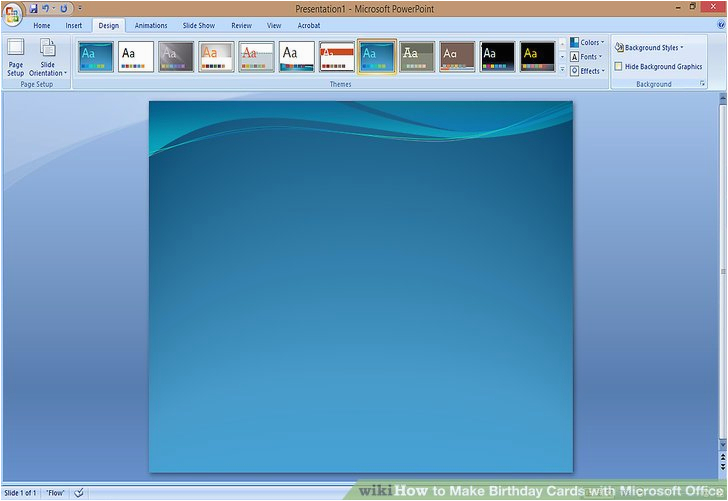Click the blue slide canvas
This screenshot has height=501, width=728.
pos(361,286)
